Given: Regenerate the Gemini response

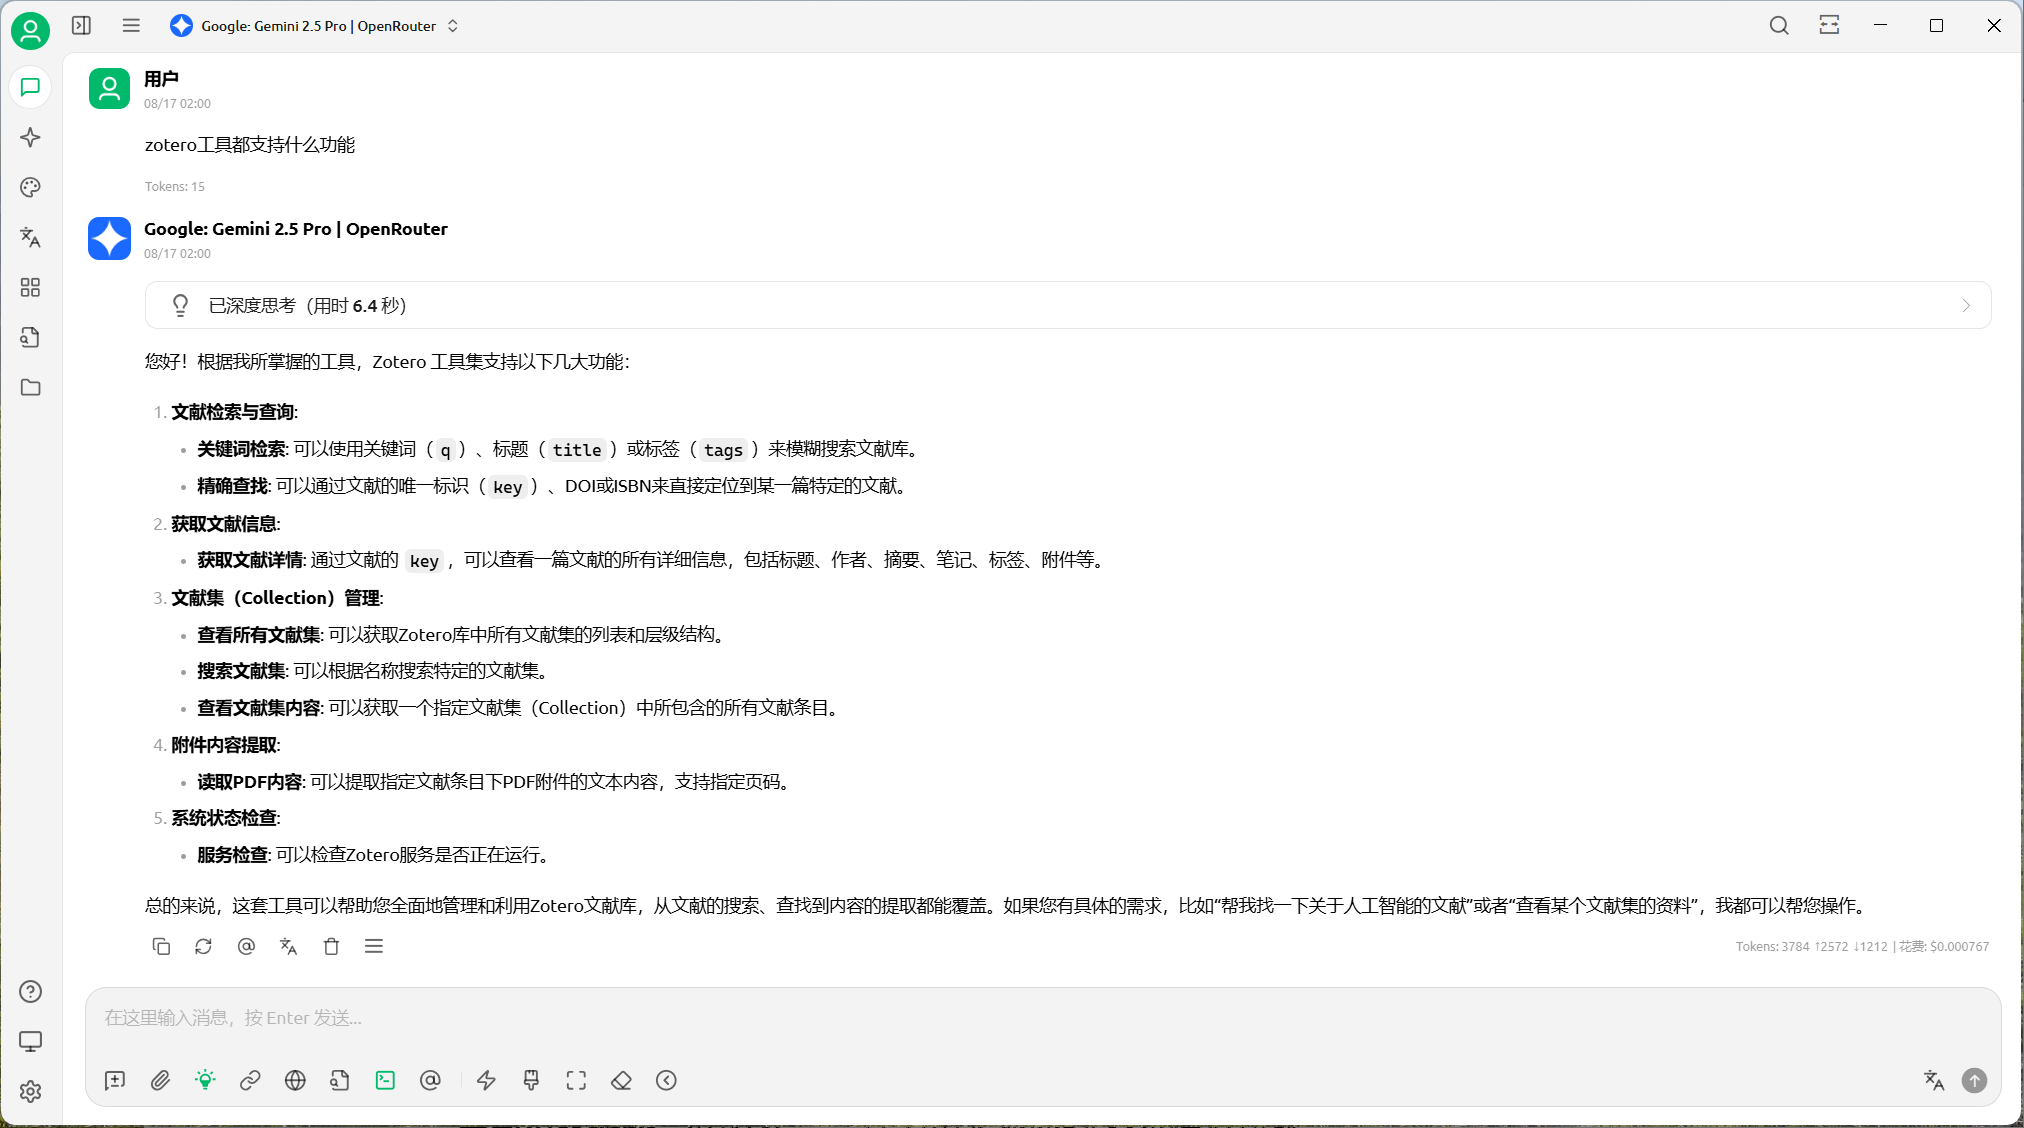Looking at the screenshot, I should [x=204, y=946].
